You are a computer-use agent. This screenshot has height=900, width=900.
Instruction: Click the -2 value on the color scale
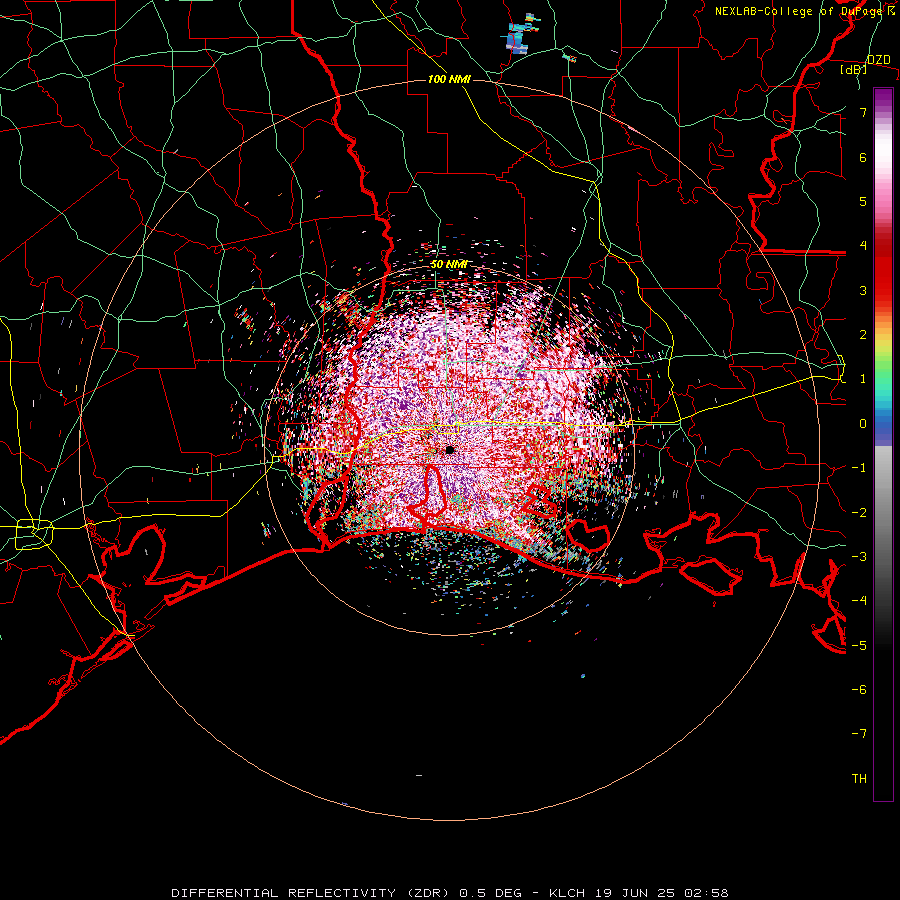[x=859, y=513]
